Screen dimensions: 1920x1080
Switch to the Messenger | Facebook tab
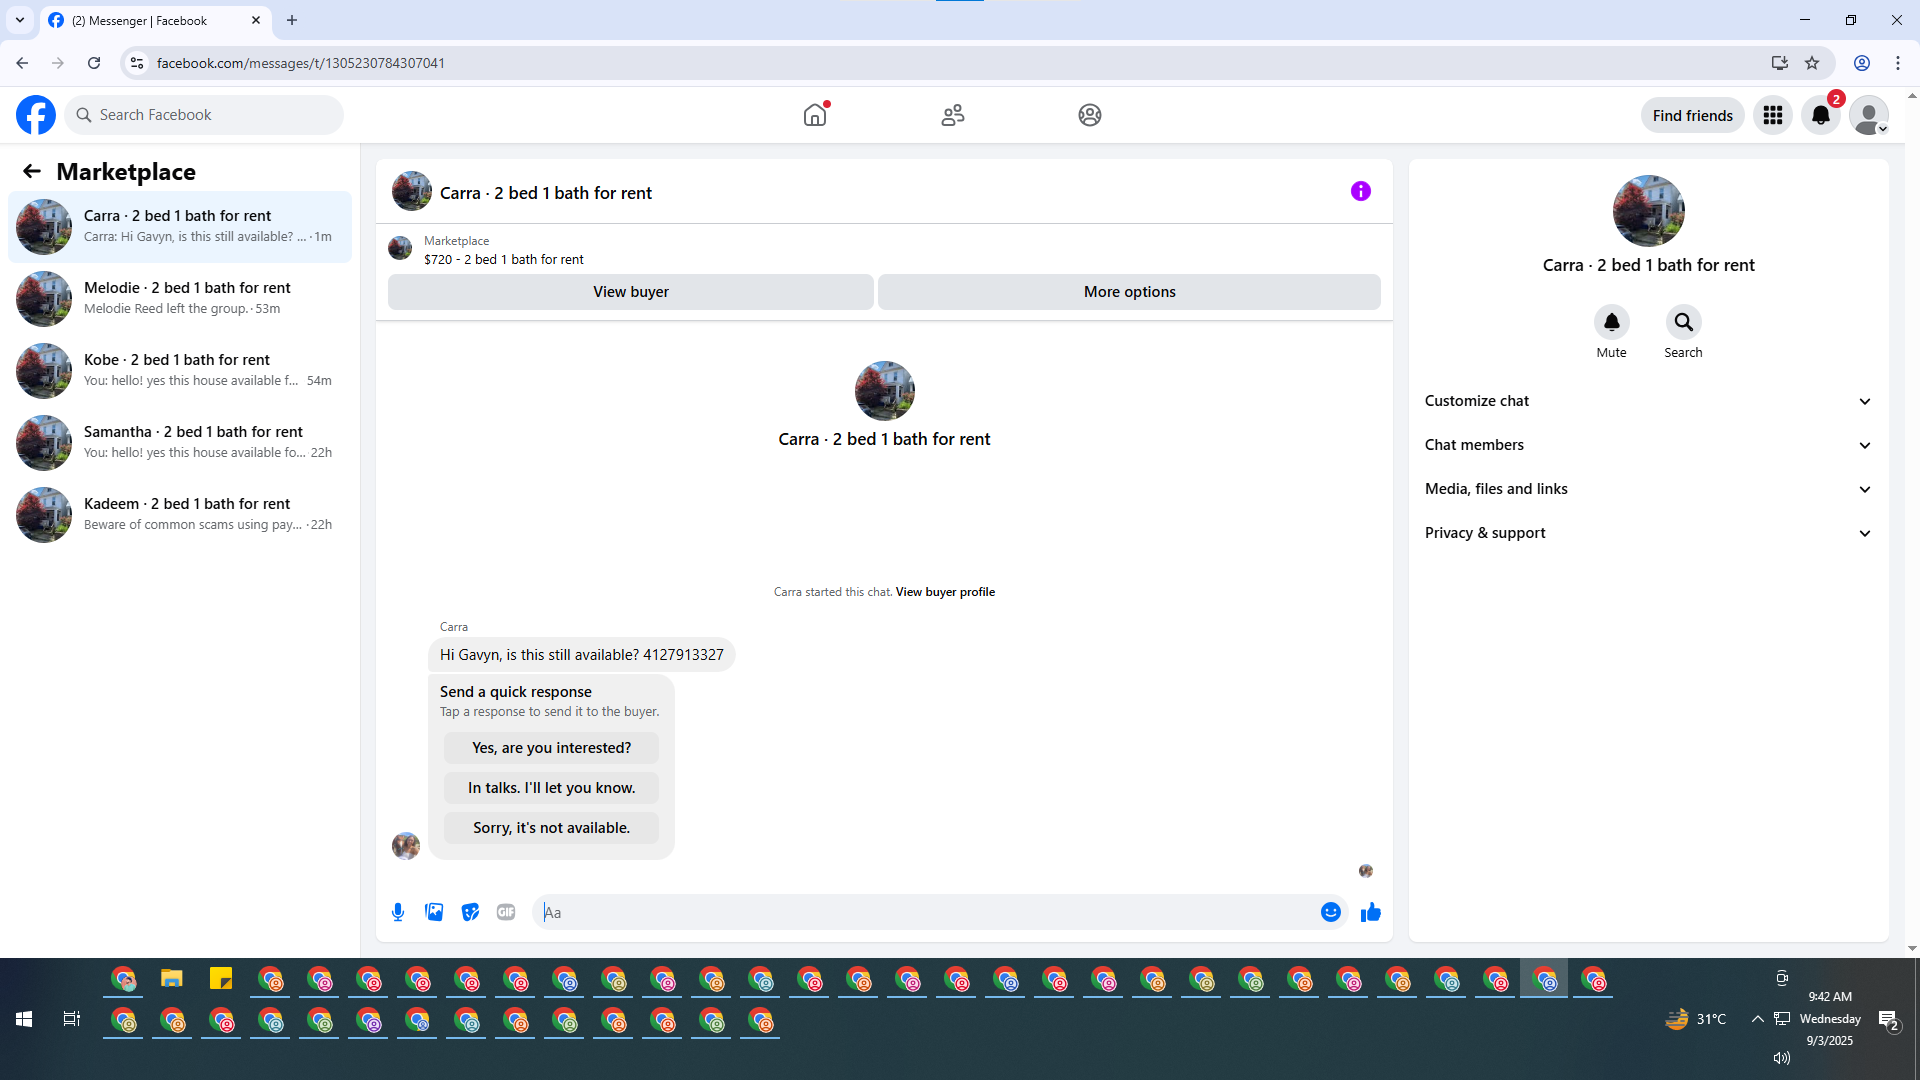click(155, 20)
